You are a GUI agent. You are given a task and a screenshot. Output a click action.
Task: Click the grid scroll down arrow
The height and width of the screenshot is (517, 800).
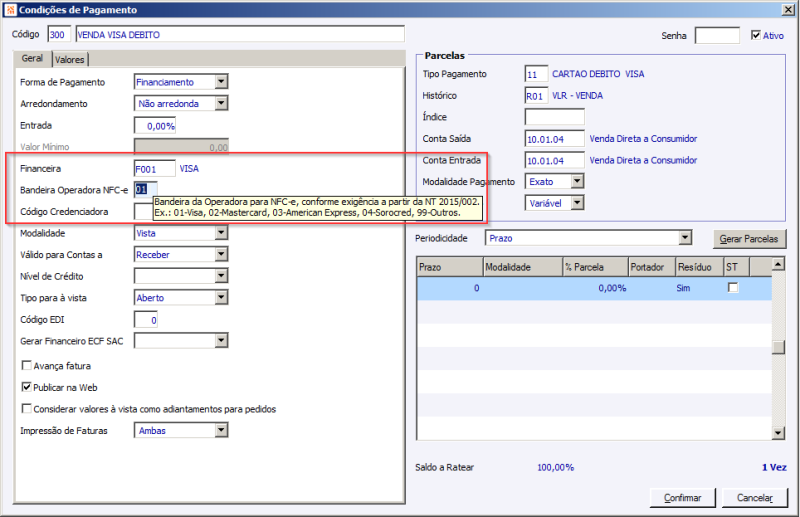click(778, 433)
